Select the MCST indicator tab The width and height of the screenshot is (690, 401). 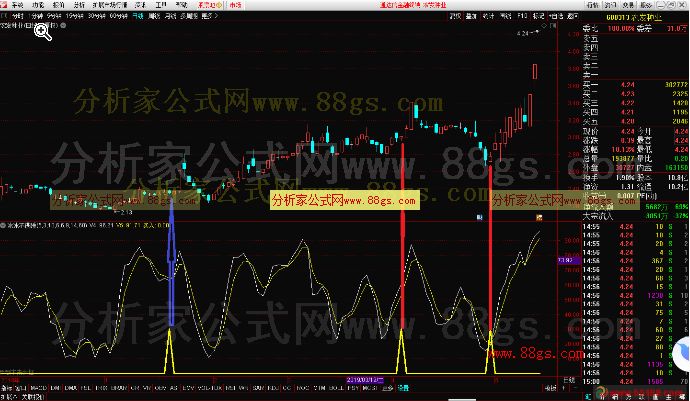click(x=369, y=388)
